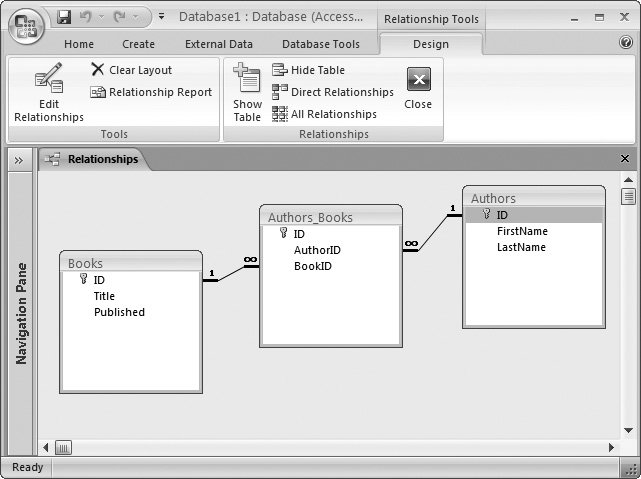Click the Show Table button

pos(247,95)
